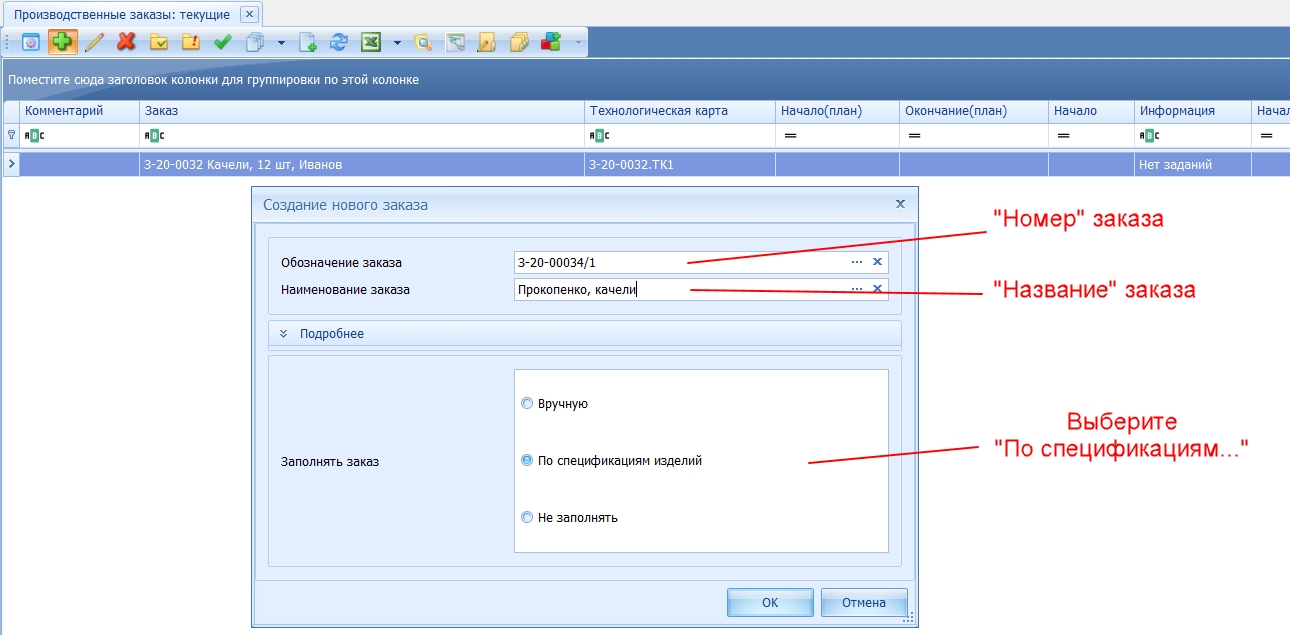This screenshot has height=635, width=1290.
Task: Click the magnifier search icon in toolbar
Action: click(x=423, y=42)
